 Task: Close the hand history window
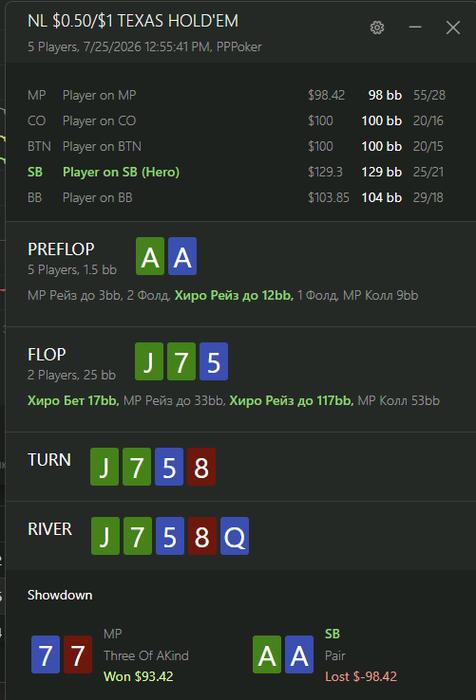pyautogui.click(x=453, y=28)
